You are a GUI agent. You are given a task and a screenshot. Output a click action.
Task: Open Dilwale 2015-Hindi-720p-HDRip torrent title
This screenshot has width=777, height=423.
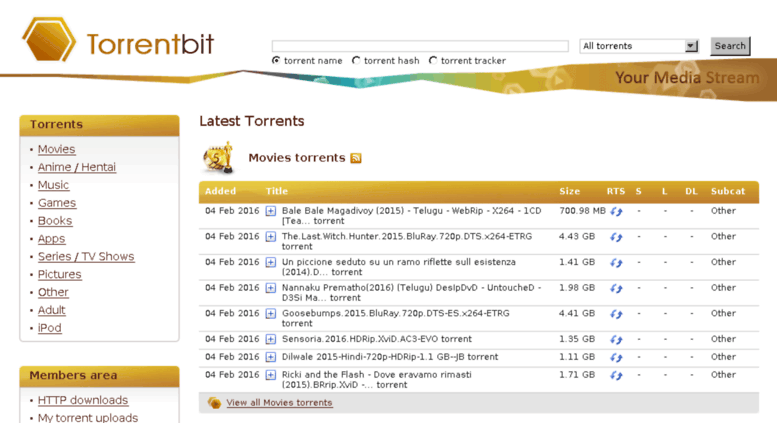click(x=390, y=357)
